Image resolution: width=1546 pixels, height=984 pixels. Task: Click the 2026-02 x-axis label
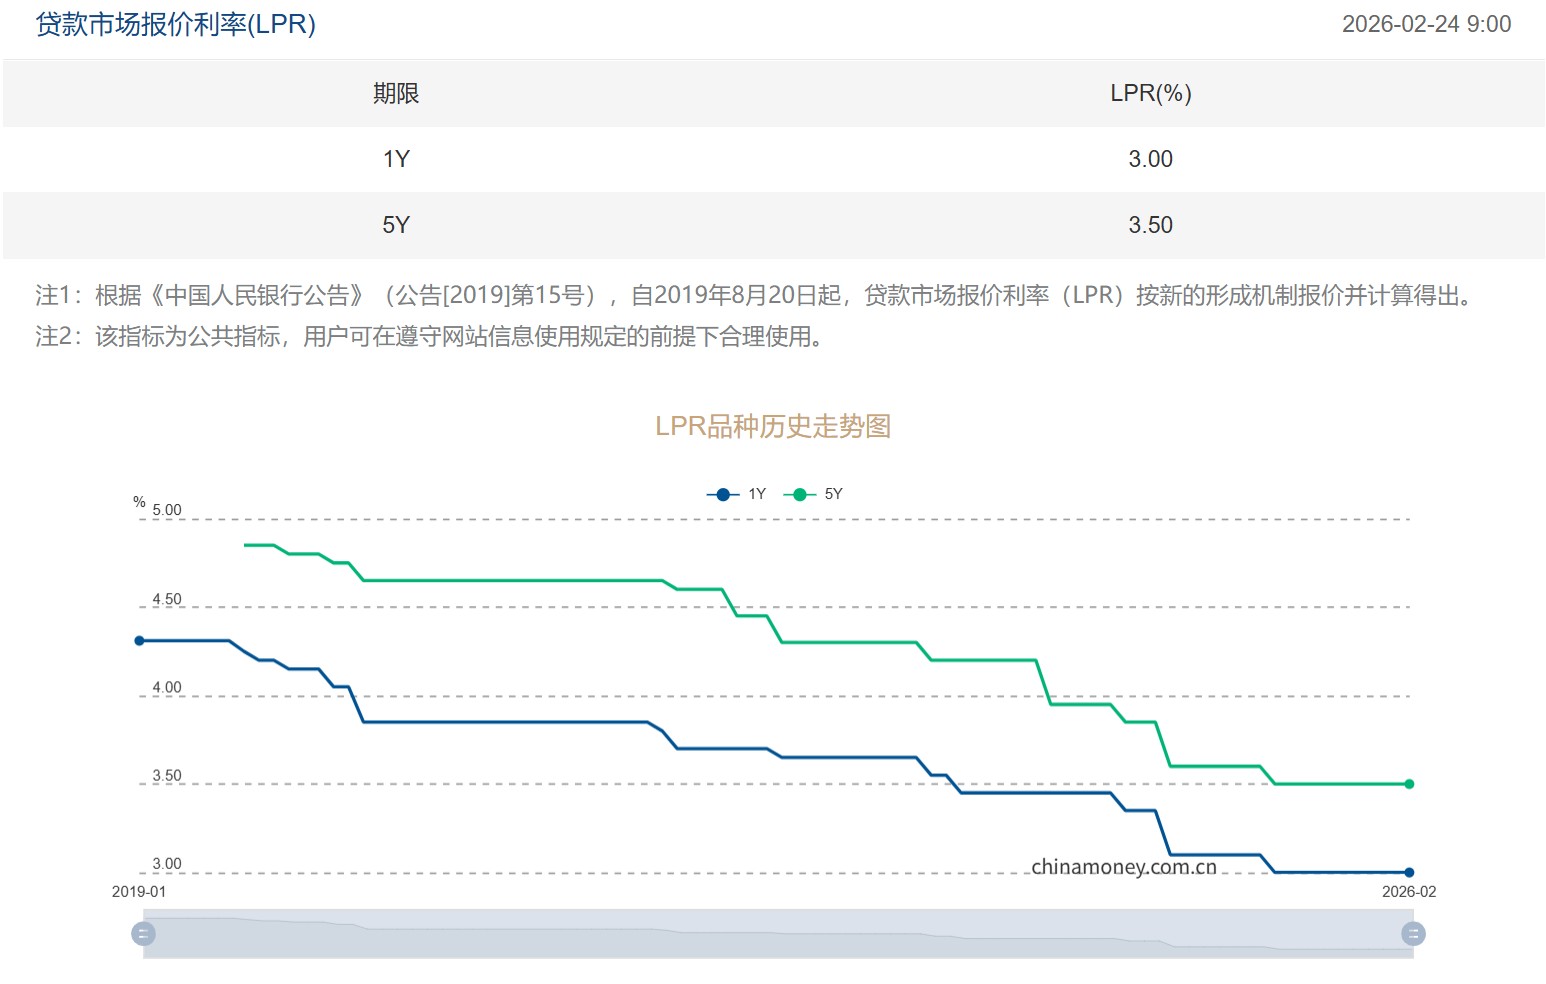1408,892
